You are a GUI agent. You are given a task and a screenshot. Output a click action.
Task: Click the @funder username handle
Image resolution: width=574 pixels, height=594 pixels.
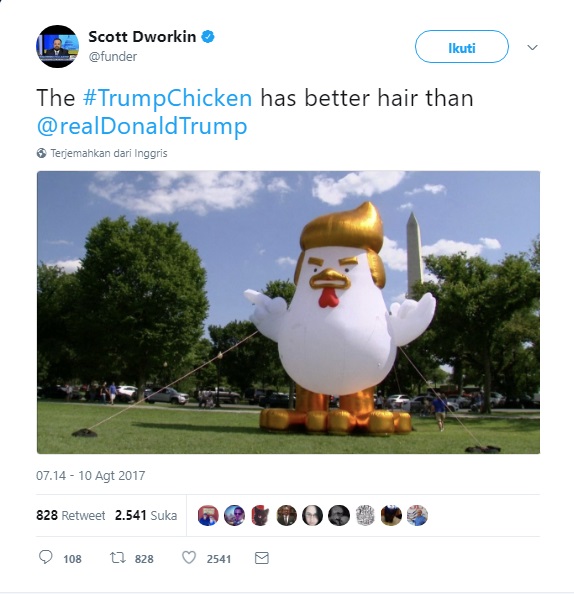click(x=113, y=57)
